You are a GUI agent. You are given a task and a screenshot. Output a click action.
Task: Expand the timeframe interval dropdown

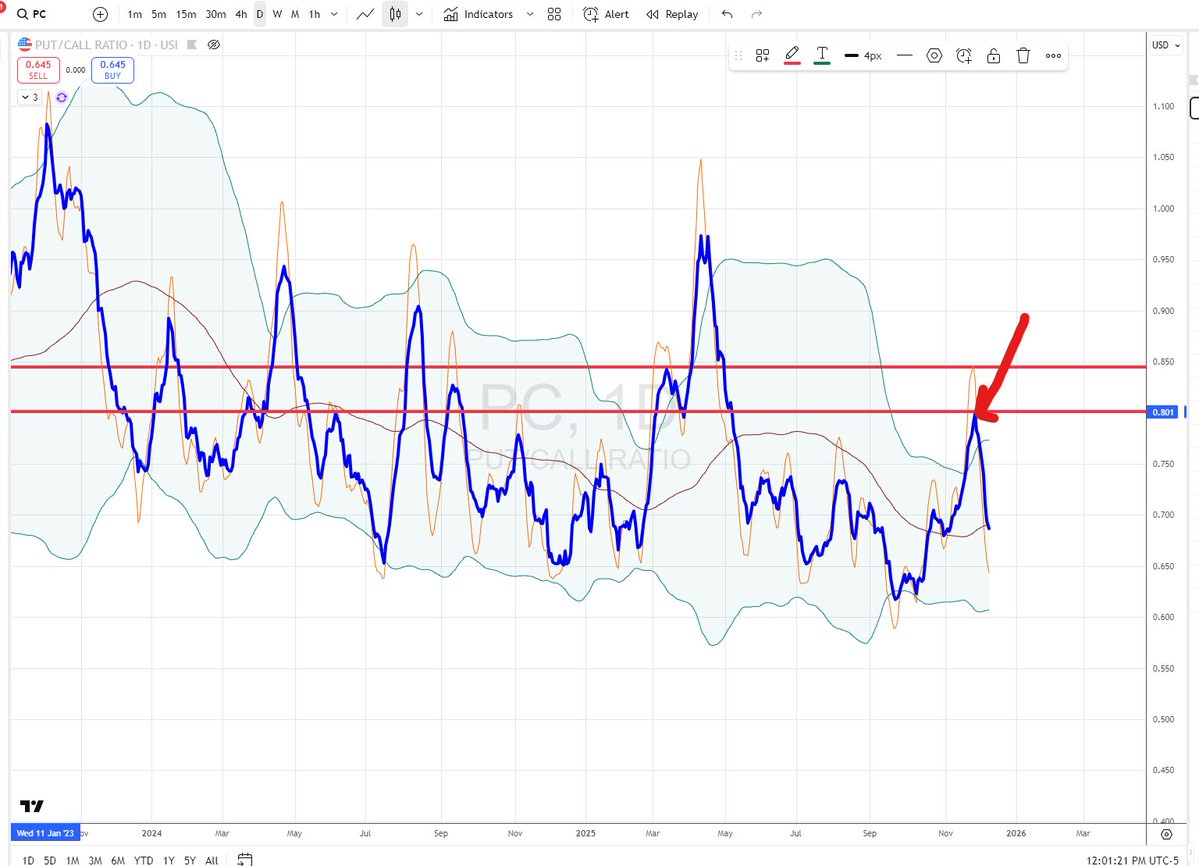point(334,15)
